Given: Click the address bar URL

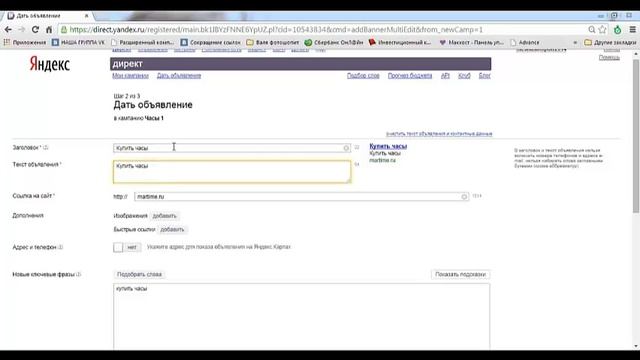Looking at the screenshot, I should (276, 30).
